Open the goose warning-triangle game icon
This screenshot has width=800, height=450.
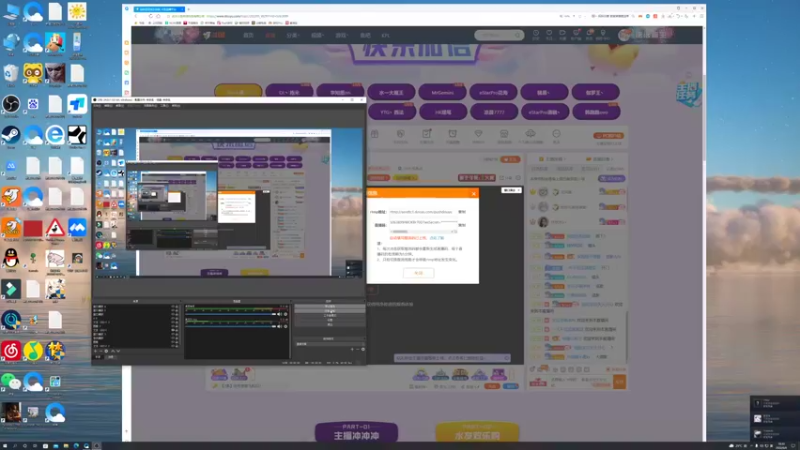(55, 228)
